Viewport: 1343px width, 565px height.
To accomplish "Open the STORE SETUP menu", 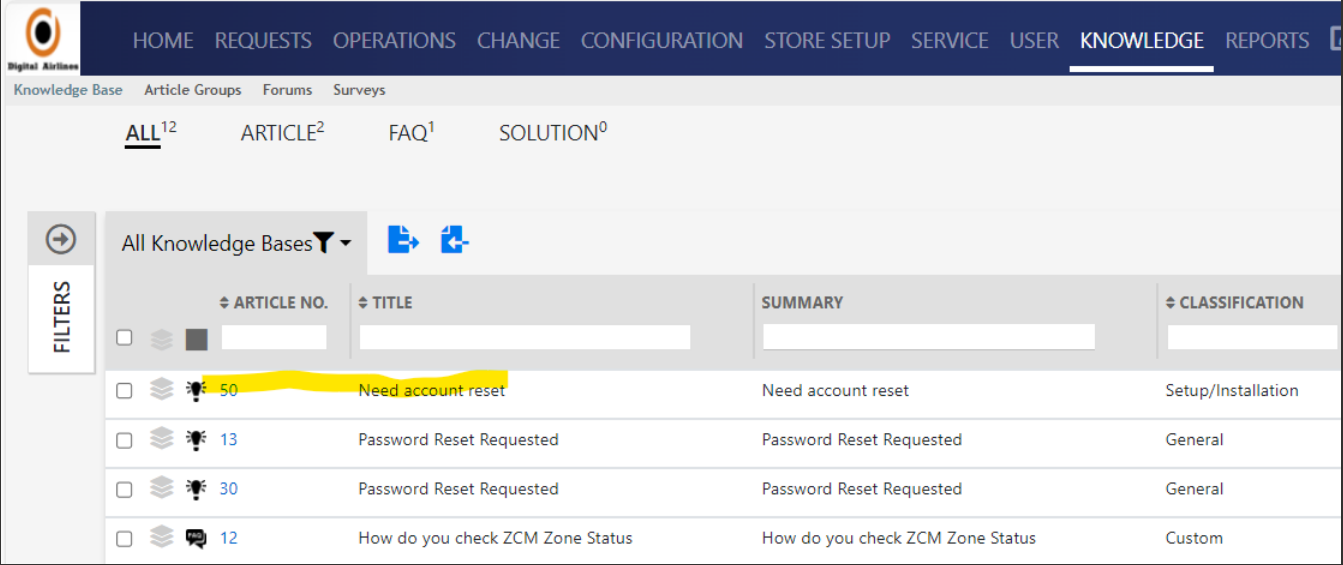I will coord(827,41).
